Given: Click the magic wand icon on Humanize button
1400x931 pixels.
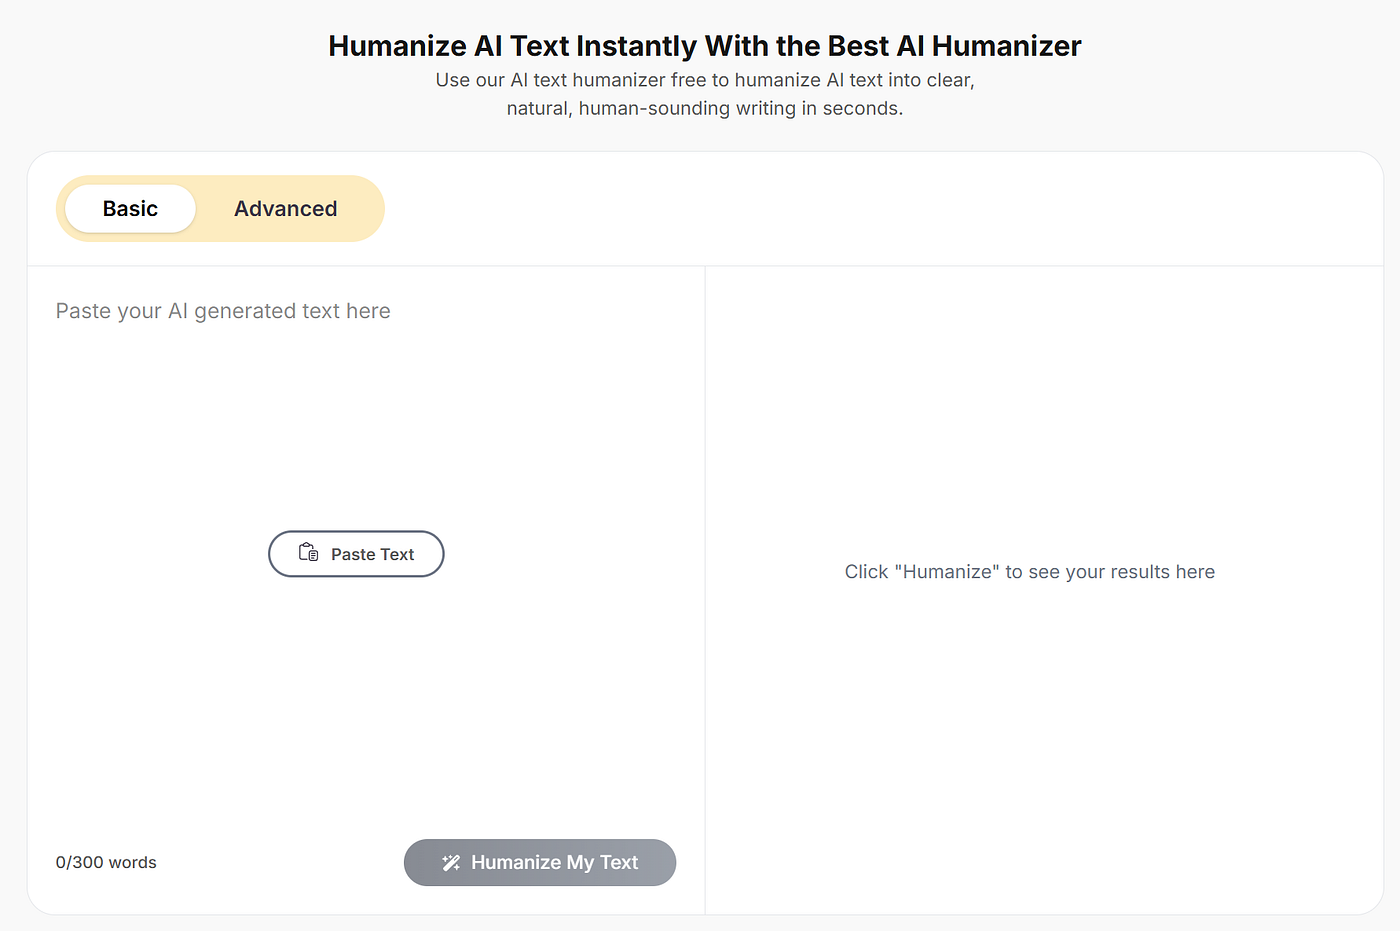Looking at the screenshot, I should pos(451,862).
